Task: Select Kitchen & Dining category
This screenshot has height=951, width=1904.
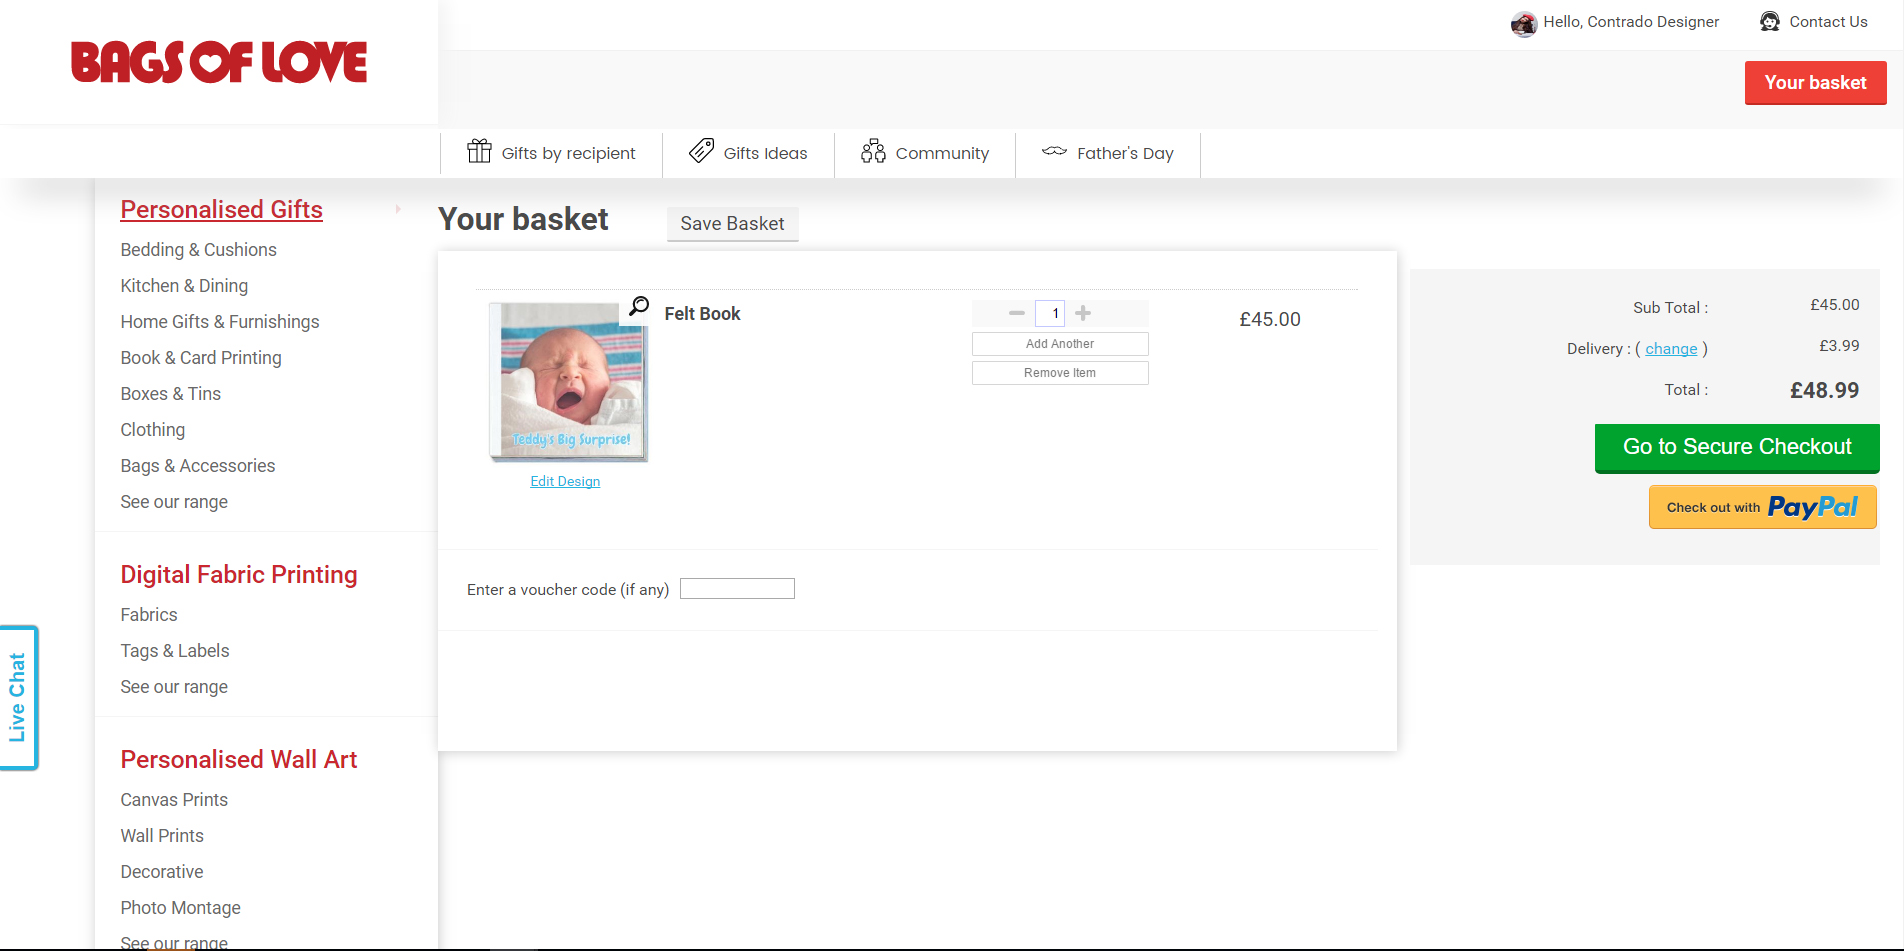Action: click(184, 286)
